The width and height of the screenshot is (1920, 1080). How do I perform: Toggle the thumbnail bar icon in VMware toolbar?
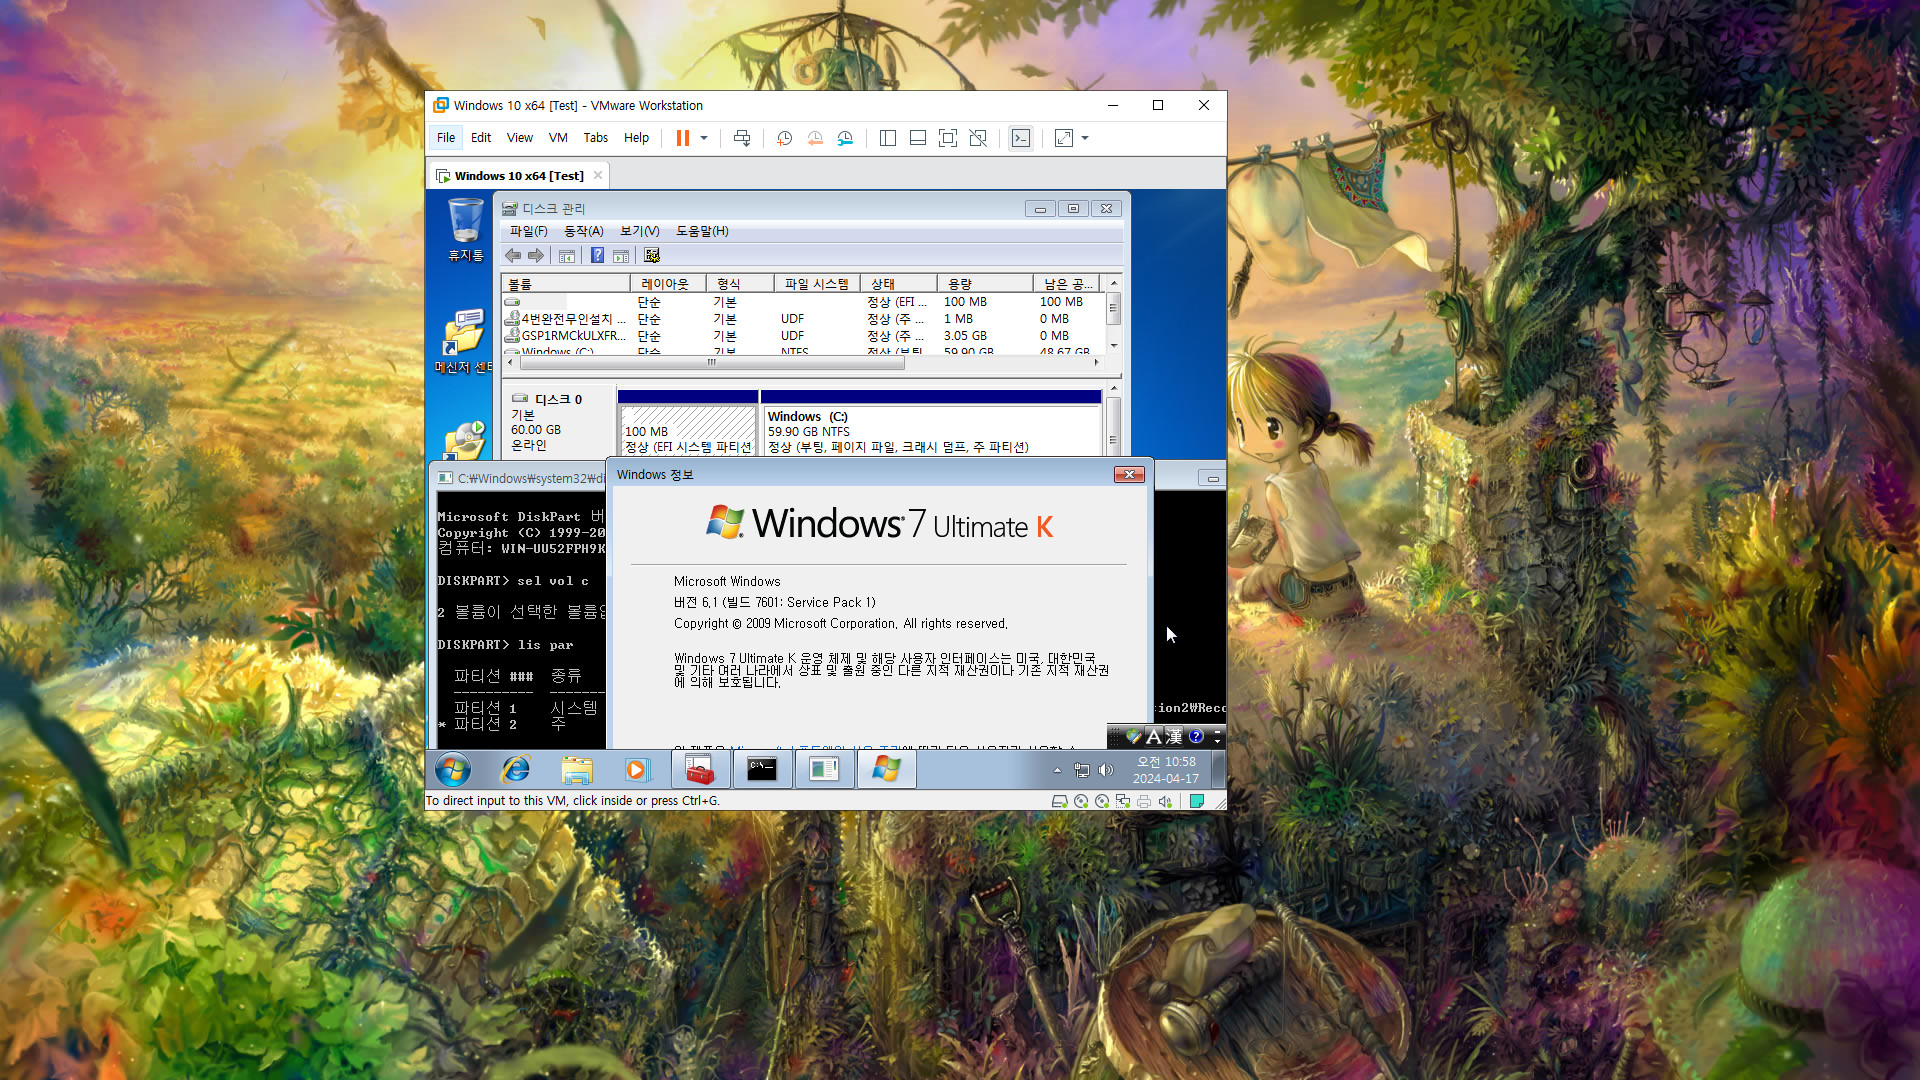[917, 138]
